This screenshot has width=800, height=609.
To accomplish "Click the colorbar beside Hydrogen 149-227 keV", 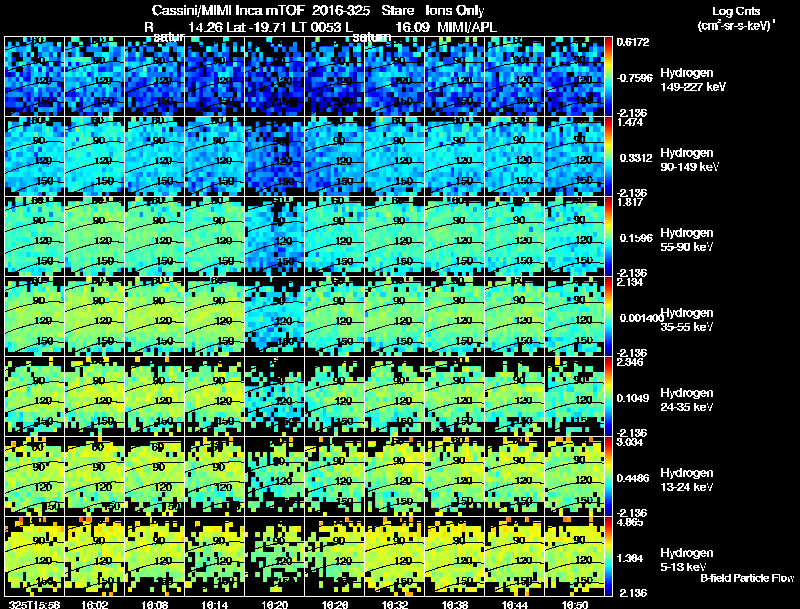I will [608, 76].
